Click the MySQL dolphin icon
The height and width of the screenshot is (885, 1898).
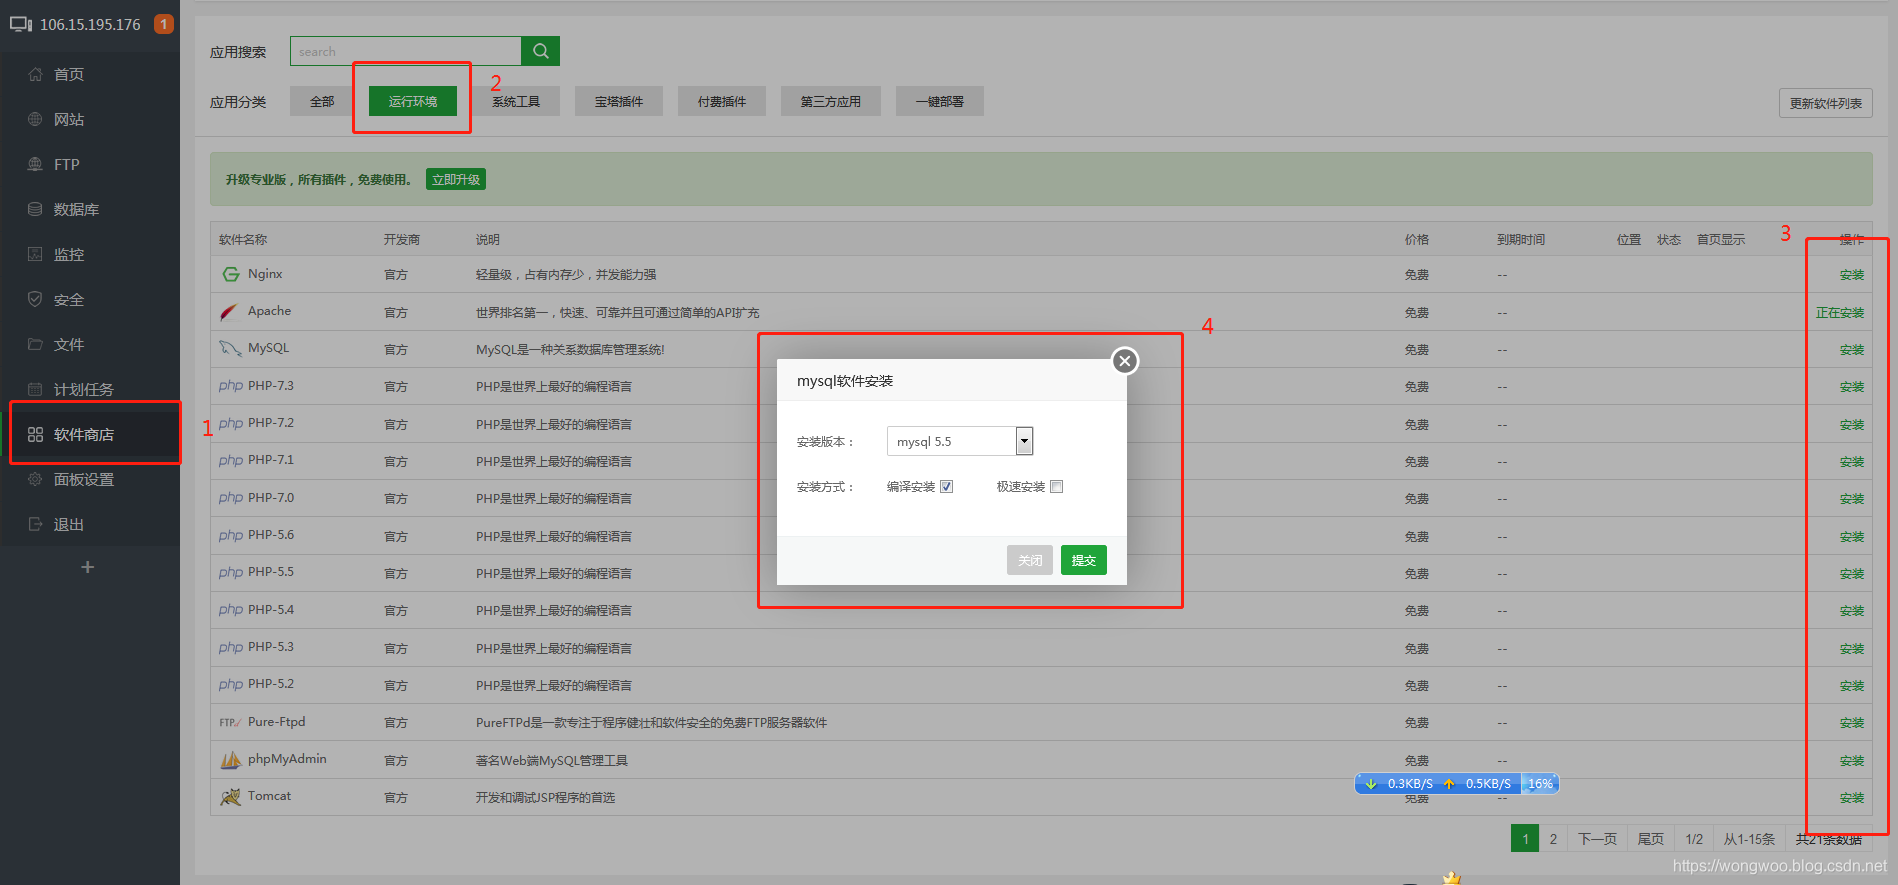pos(231,349)
